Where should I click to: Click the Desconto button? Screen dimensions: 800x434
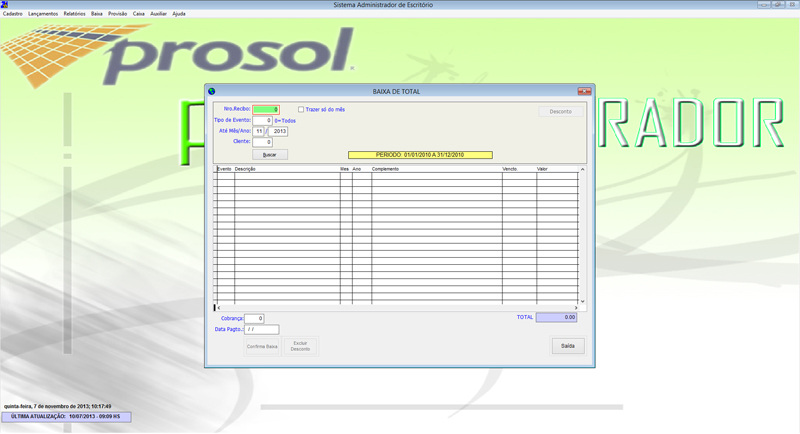pyautogui.click(x=561, y=111)
